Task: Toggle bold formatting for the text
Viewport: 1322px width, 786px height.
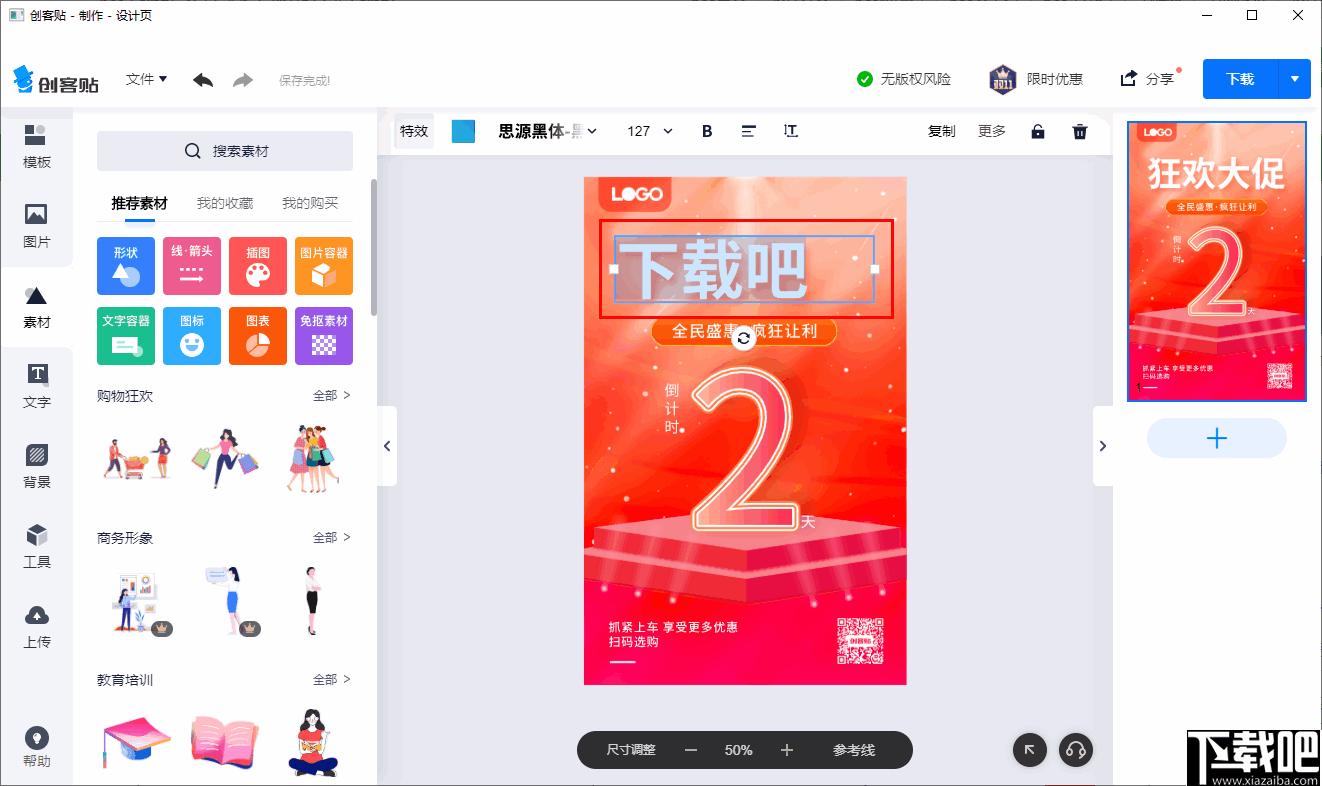Action: point(707,131)
